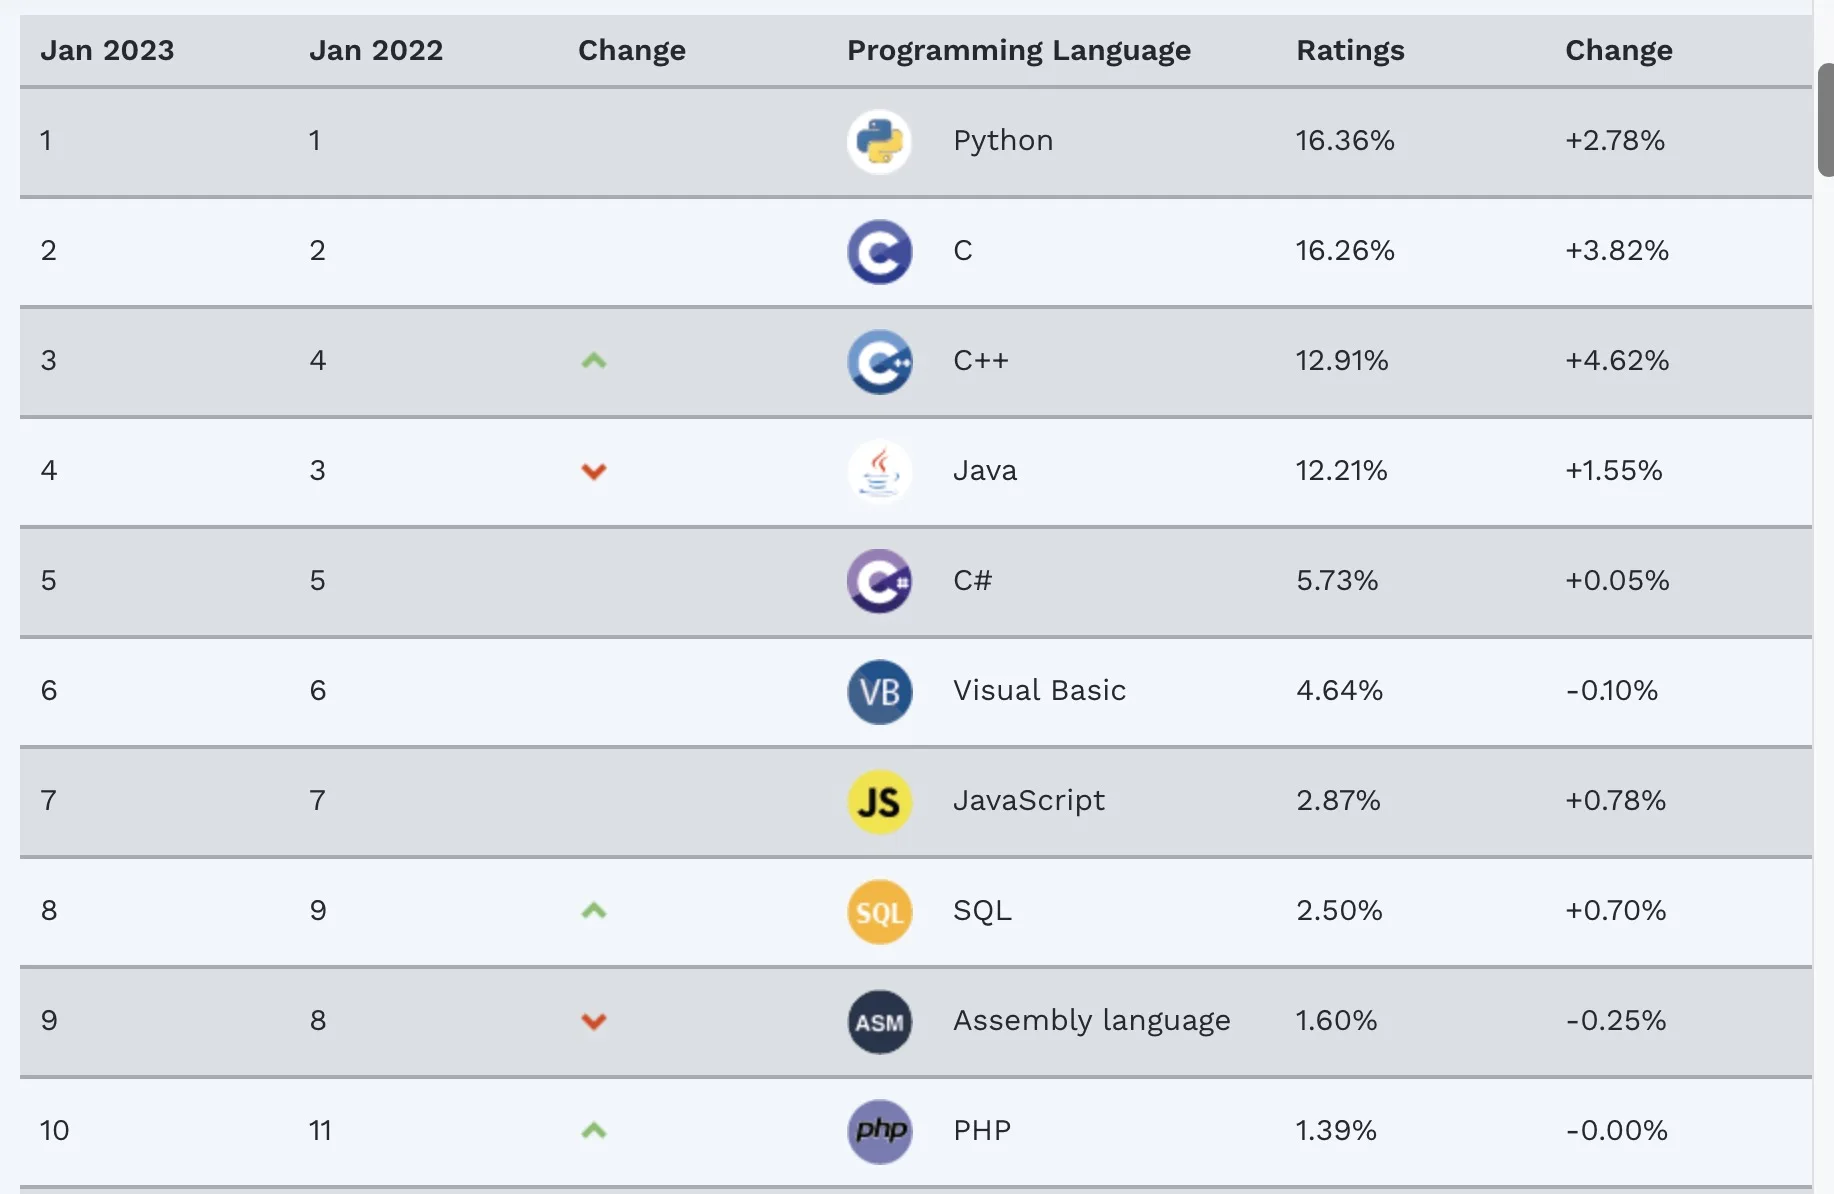The height and width of the screenshot is (1194, 1834).
Task: Click the vertical scrollbar thumb
Action: (x=1825, y=120)
